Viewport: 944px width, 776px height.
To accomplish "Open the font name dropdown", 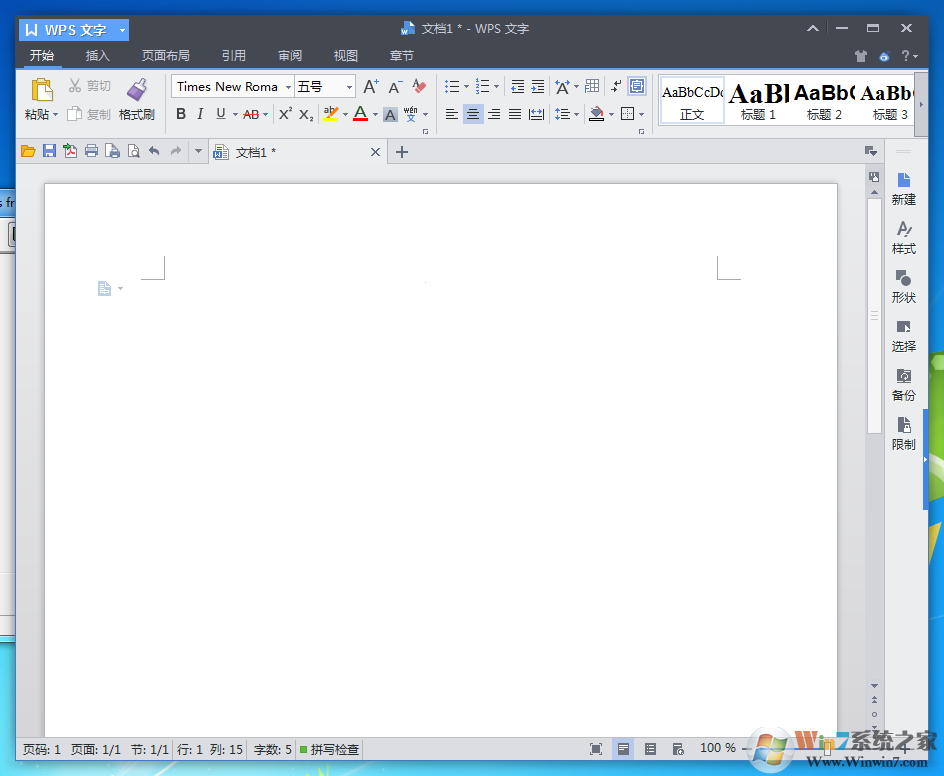I will coord(288,87).
